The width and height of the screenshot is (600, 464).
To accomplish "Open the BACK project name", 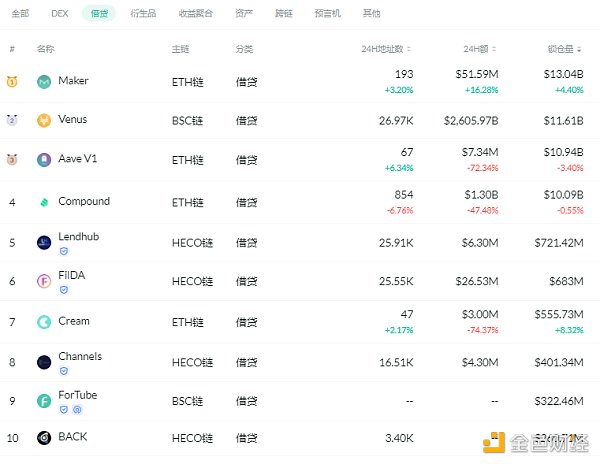I will pyautogui.click(x=73, y=436).
